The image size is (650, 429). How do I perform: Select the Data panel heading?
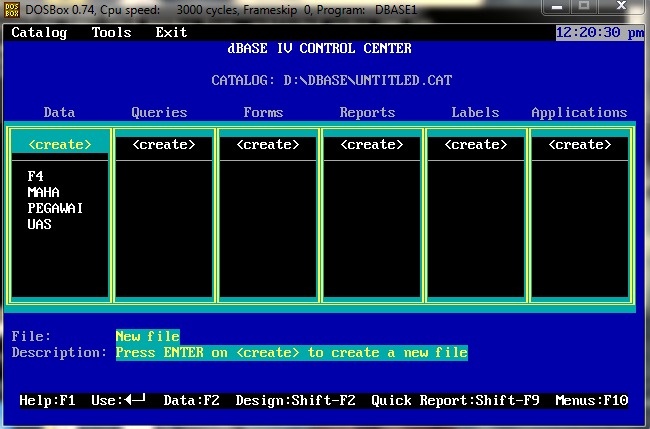59,112
